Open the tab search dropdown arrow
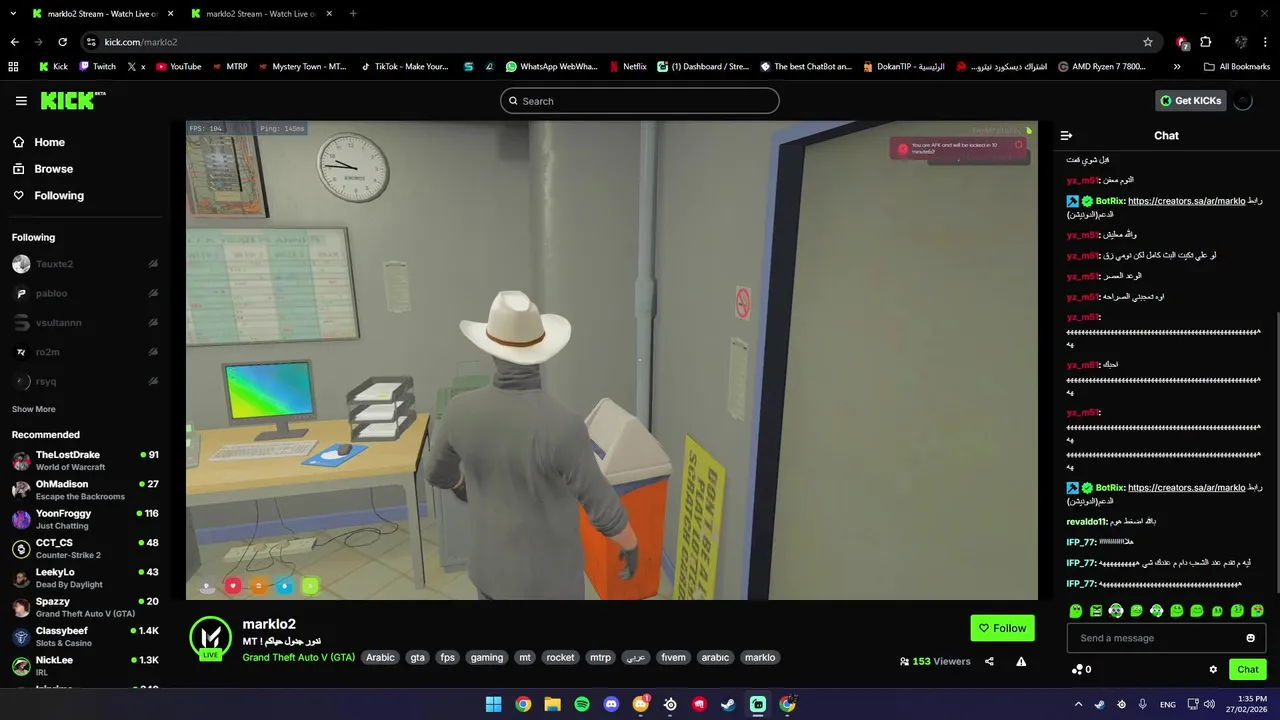The image size is (1280, 720). click(x=13, y=14)
